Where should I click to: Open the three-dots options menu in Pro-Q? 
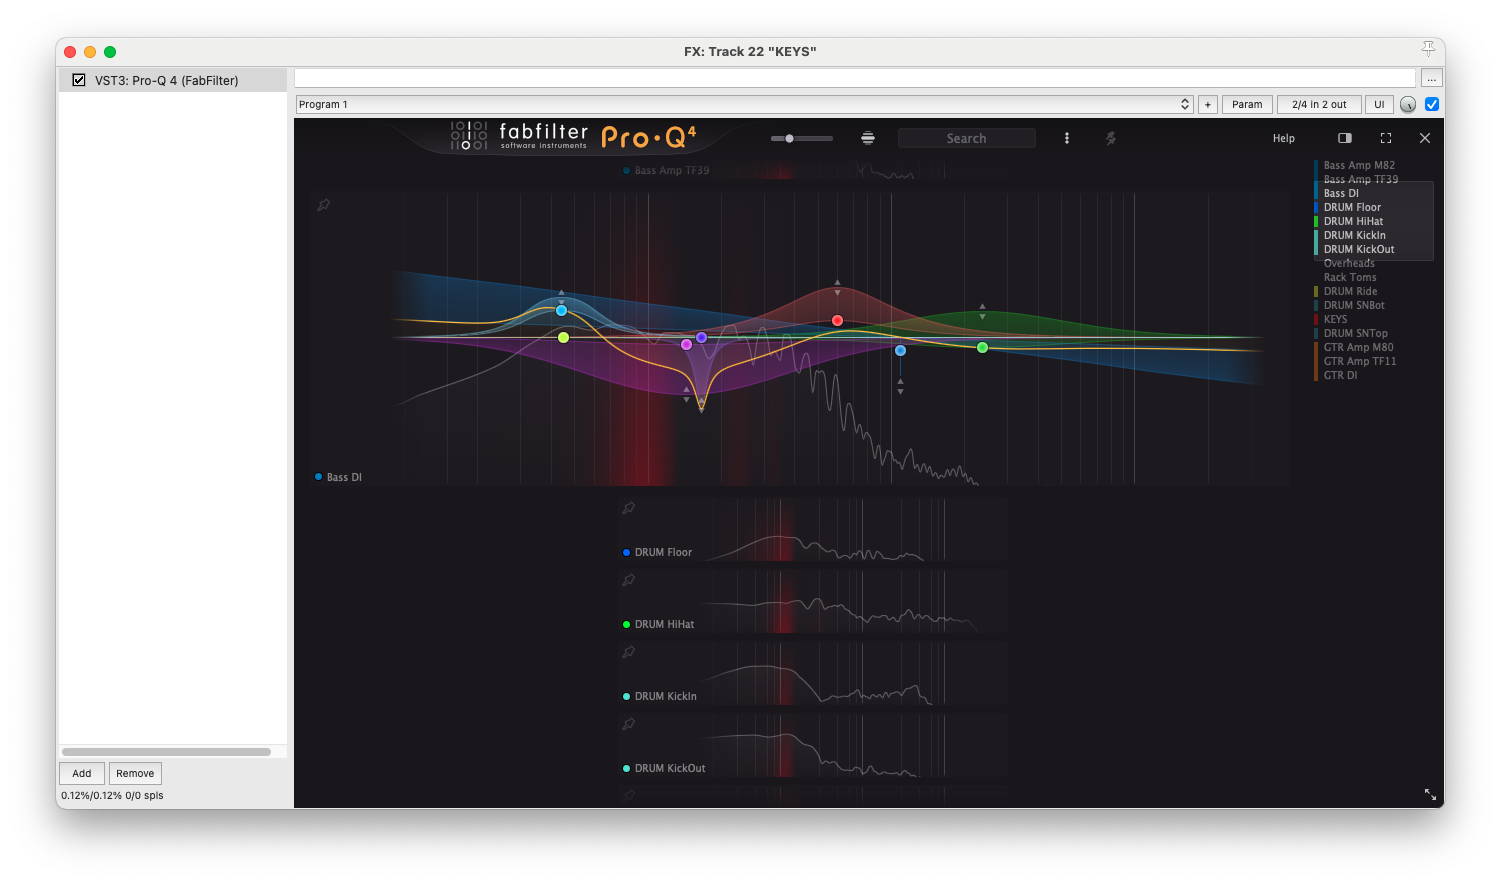point(1067,138)
